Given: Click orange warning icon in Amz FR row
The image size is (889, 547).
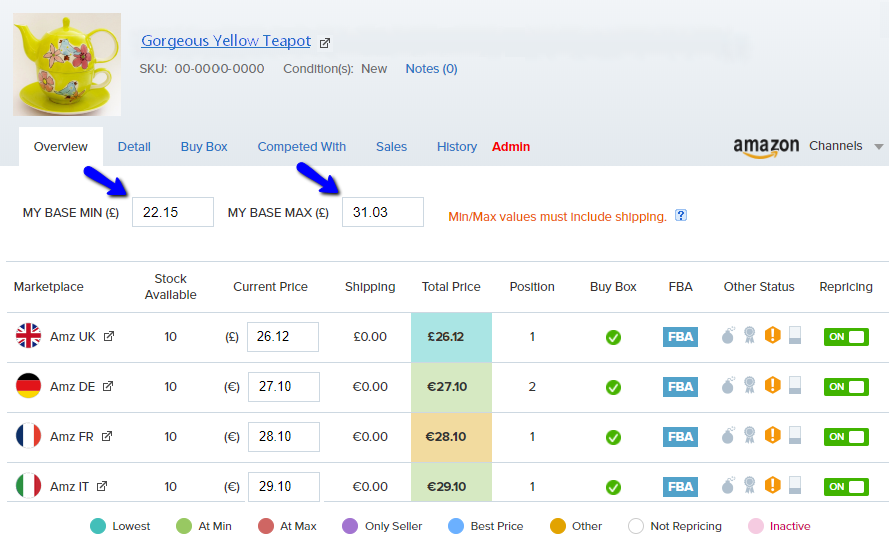Looking at the screenshot, I should tap(772, 435).
